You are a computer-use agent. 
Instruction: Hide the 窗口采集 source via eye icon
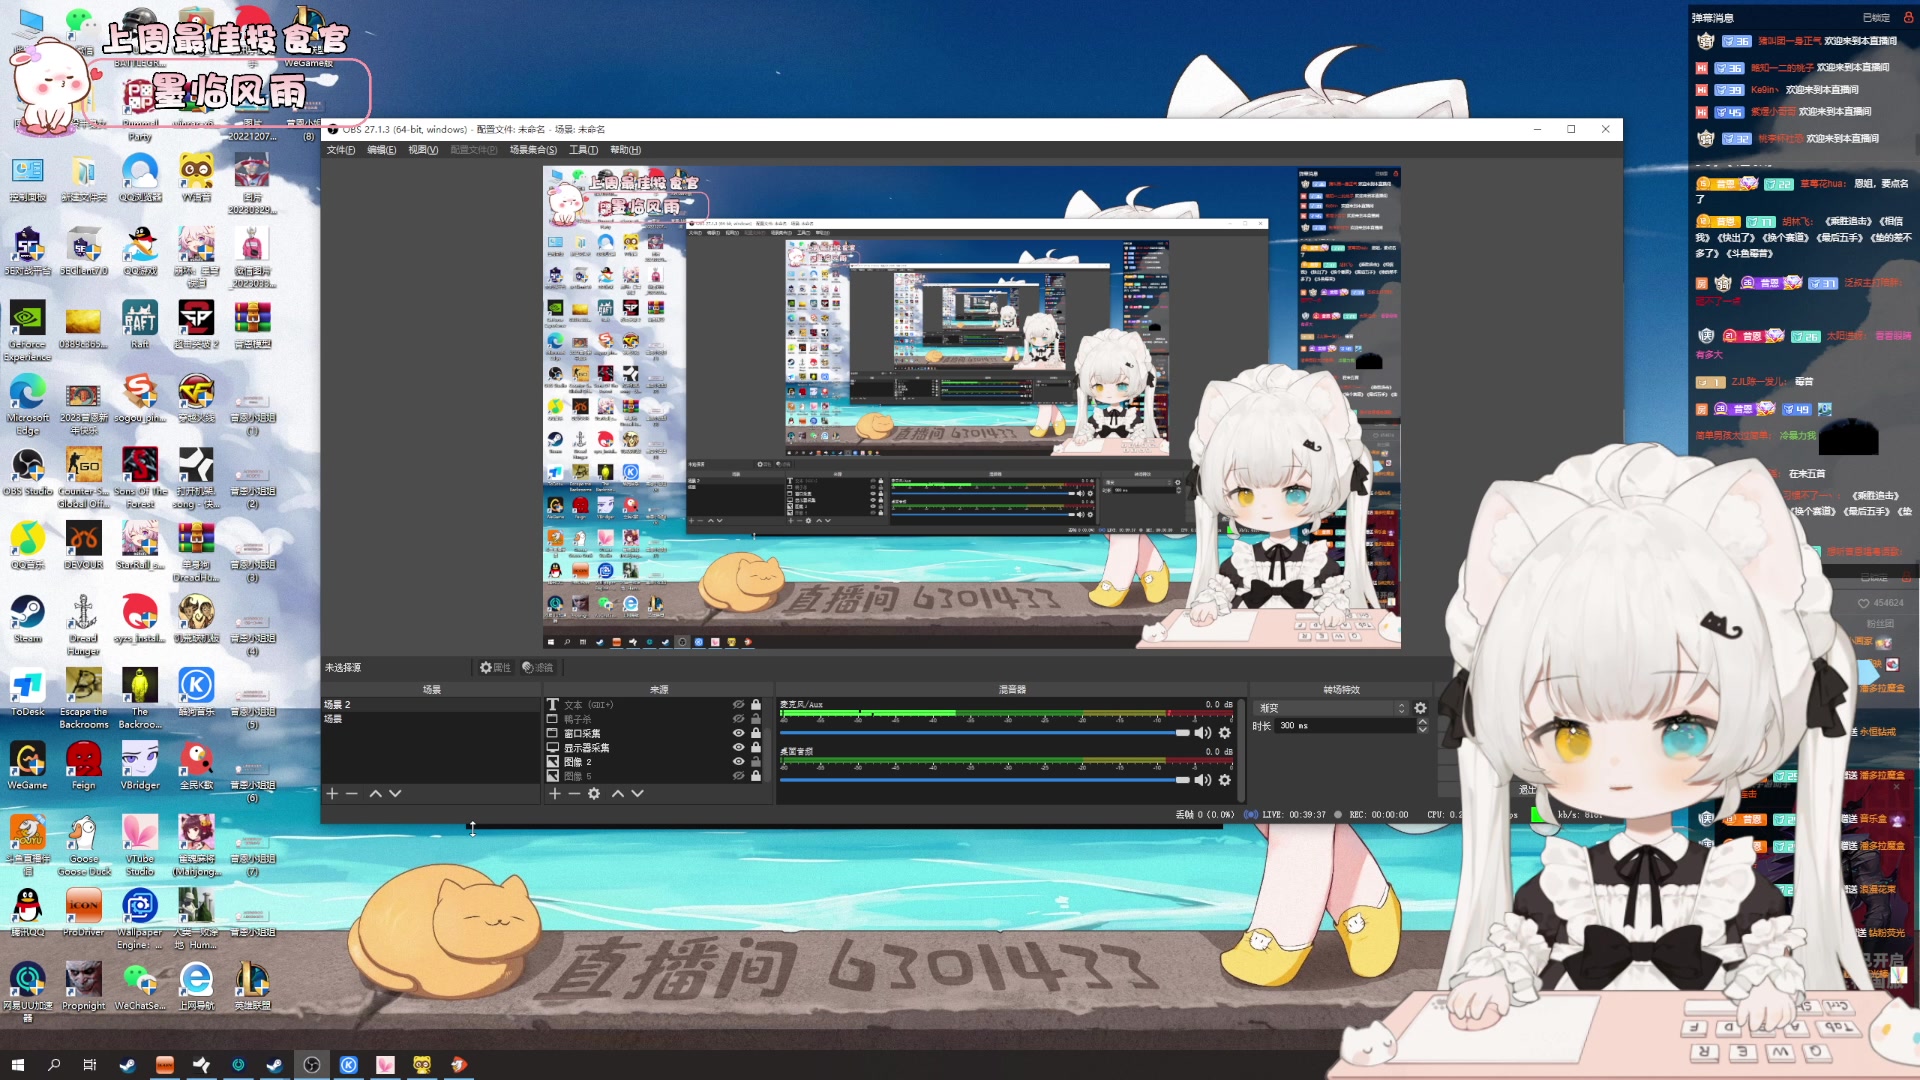738,733
